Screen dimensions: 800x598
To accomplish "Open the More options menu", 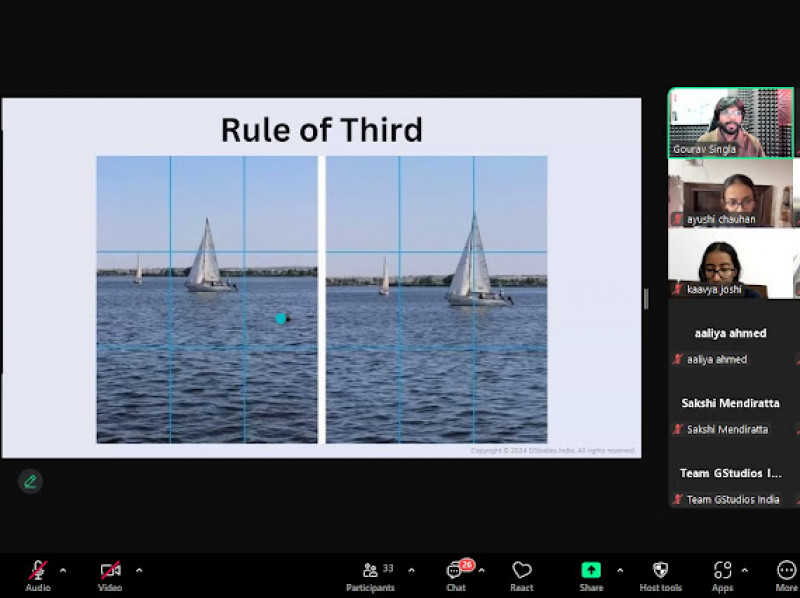I will point(786,571).
